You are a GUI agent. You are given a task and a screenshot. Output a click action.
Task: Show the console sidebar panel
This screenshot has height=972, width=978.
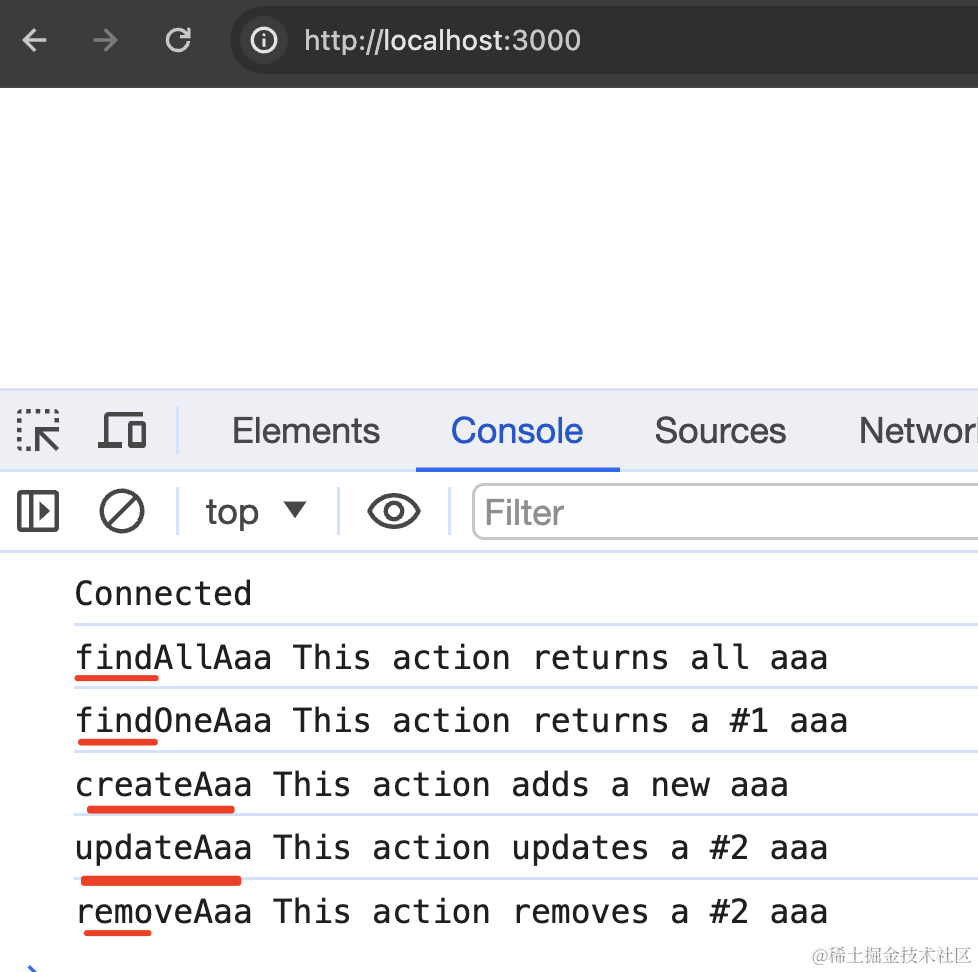[x=38, y=512]
